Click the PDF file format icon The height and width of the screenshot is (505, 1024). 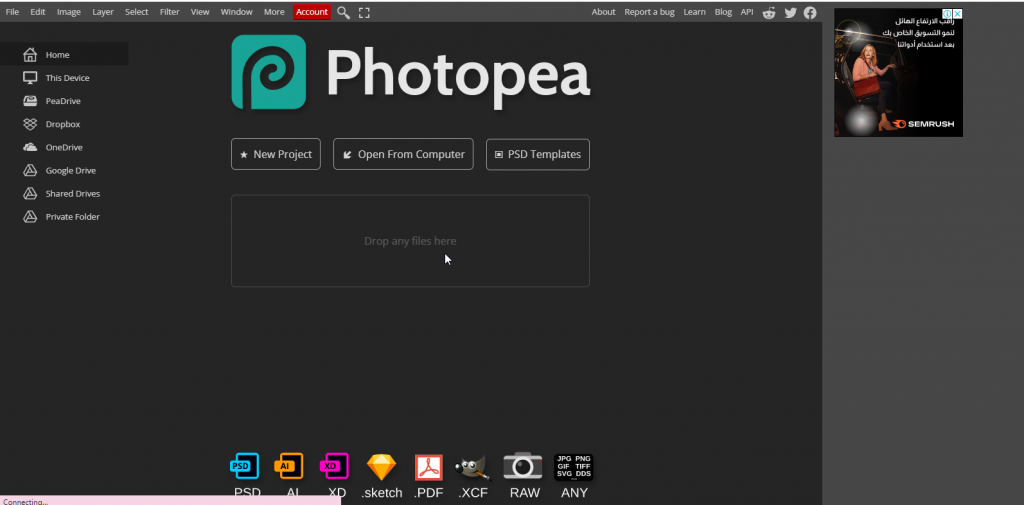429,467
